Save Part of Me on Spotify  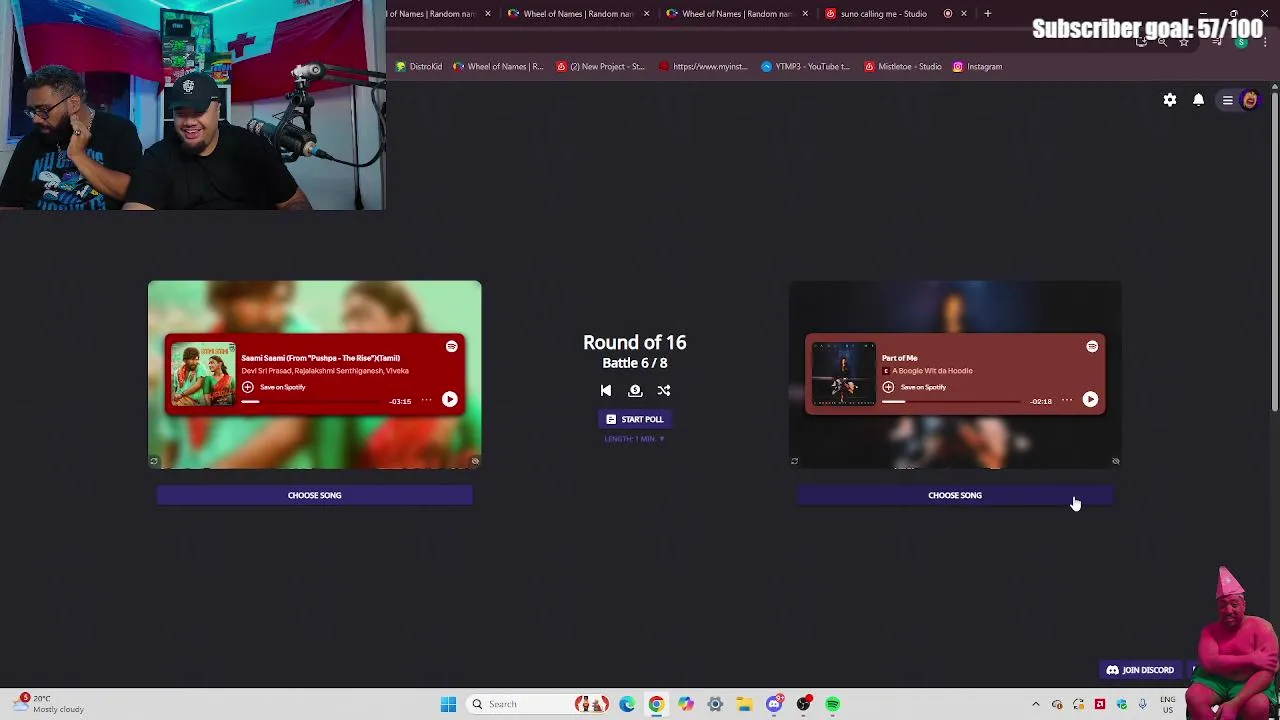(x=914, y=387)
